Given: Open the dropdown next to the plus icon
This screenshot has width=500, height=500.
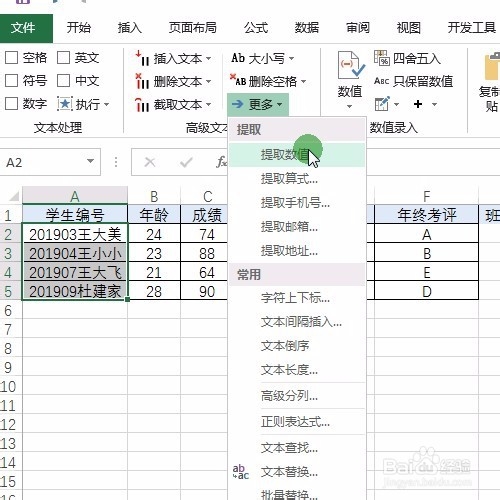Looking at the screenshot, I should pos(434,105).
